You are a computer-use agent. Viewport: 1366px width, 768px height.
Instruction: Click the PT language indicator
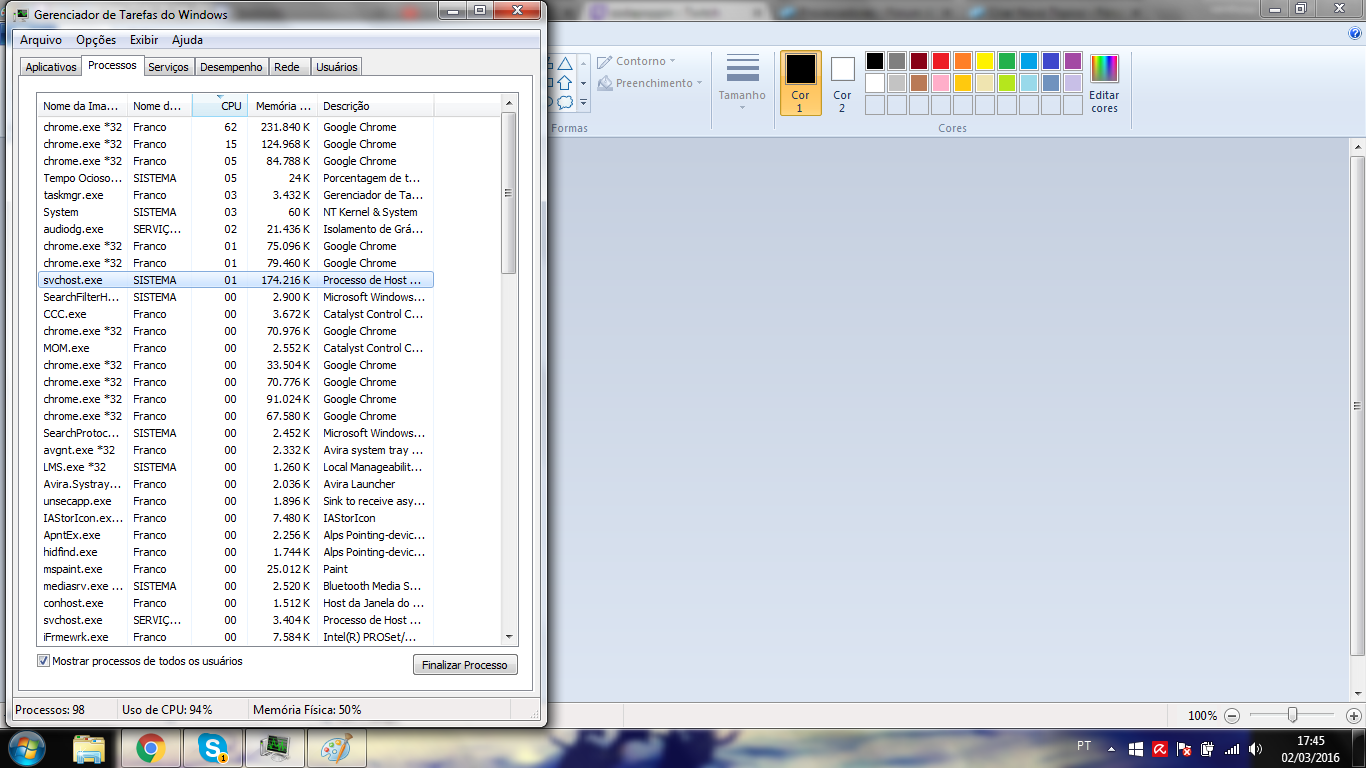pyautogui.click(x=1084, y=747)
